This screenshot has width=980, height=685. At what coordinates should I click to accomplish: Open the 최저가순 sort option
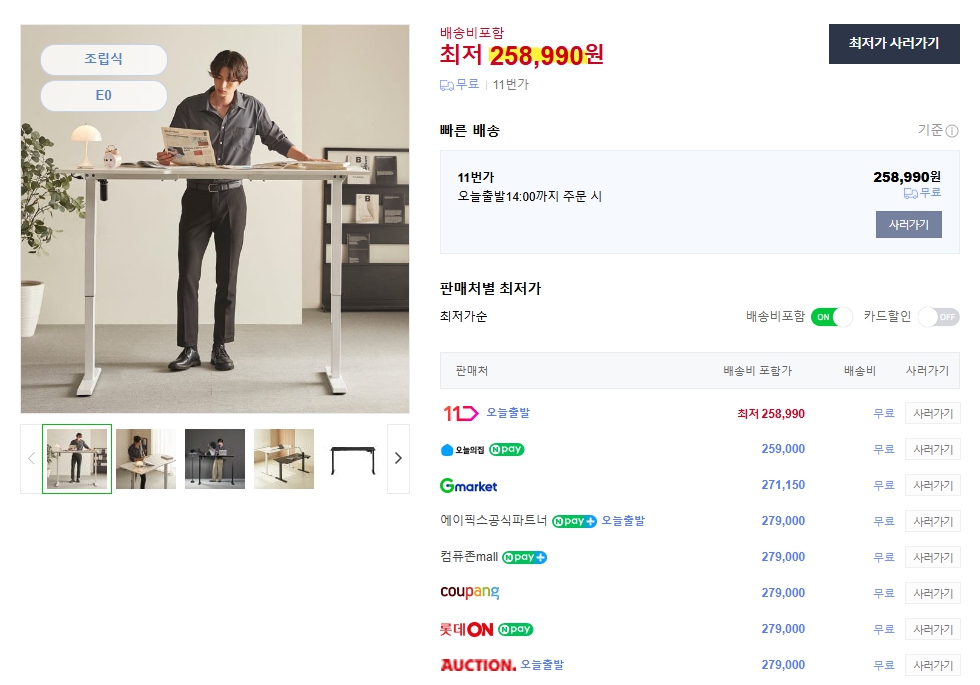[x=464, y=317]
